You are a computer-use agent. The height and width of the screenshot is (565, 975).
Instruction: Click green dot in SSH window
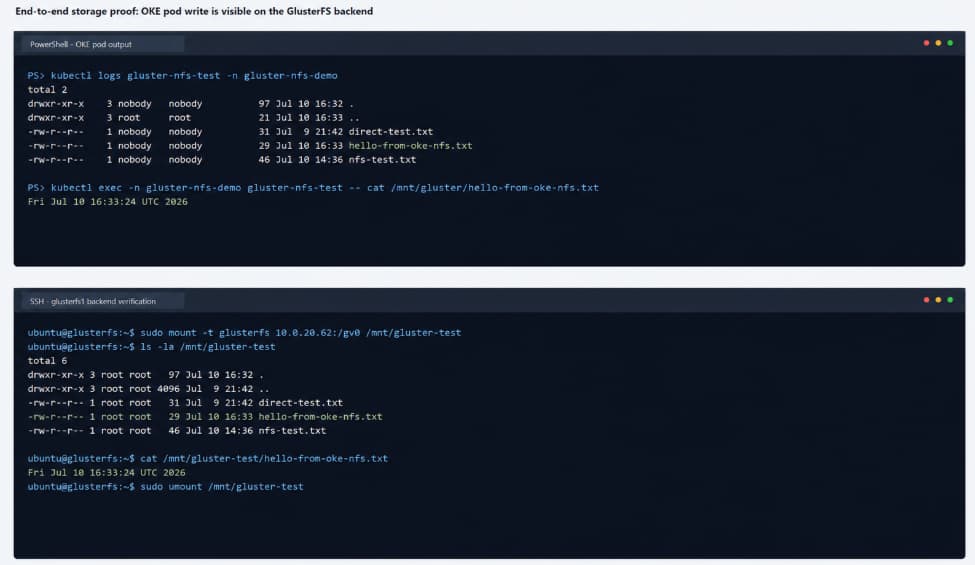click(x=950, y=300)
